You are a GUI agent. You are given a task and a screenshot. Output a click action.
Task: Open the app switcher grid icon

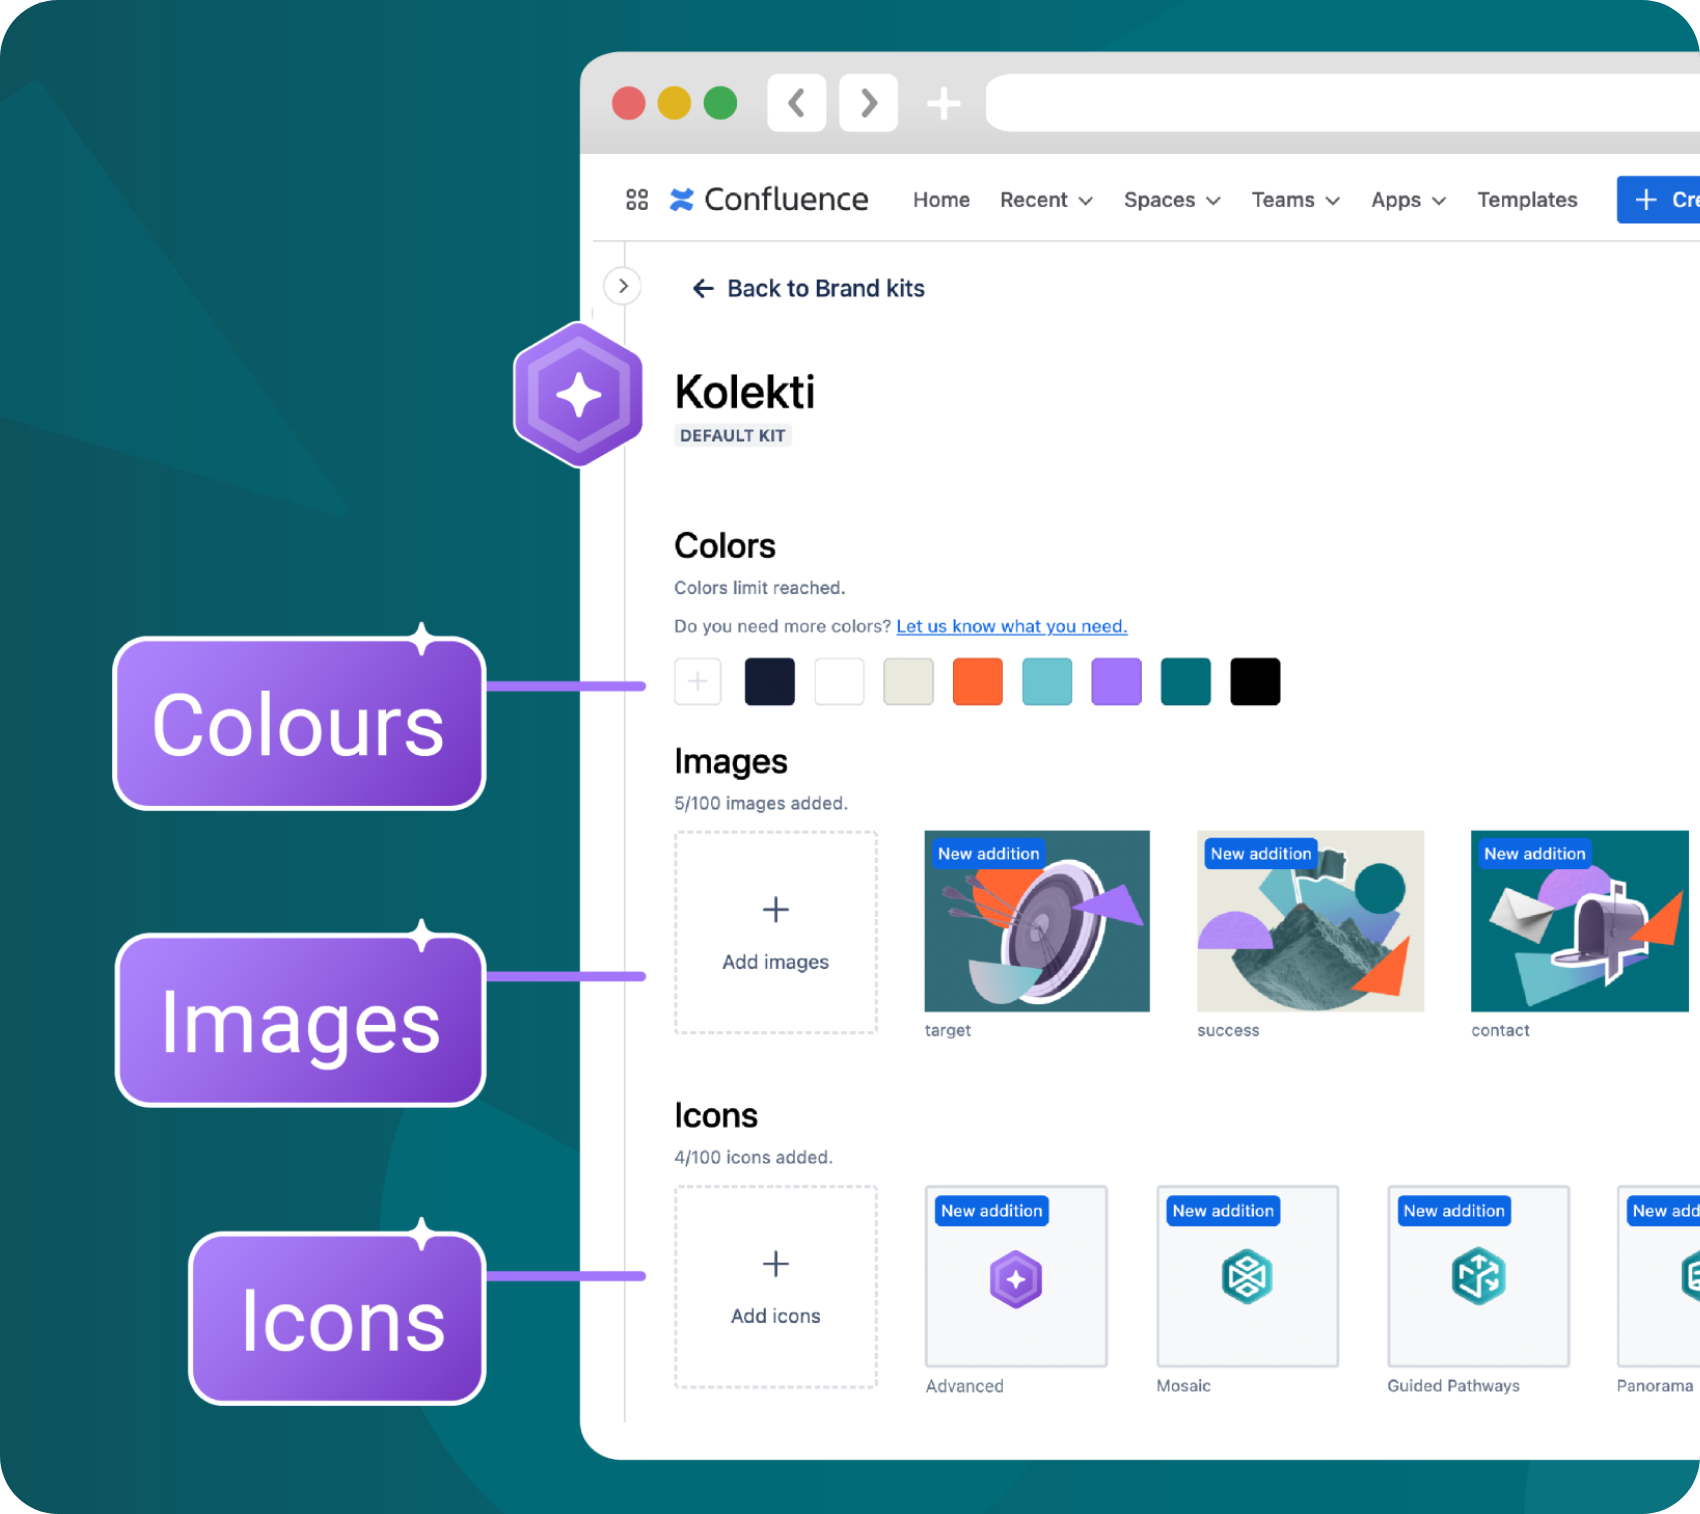click(x=637, y=200)
